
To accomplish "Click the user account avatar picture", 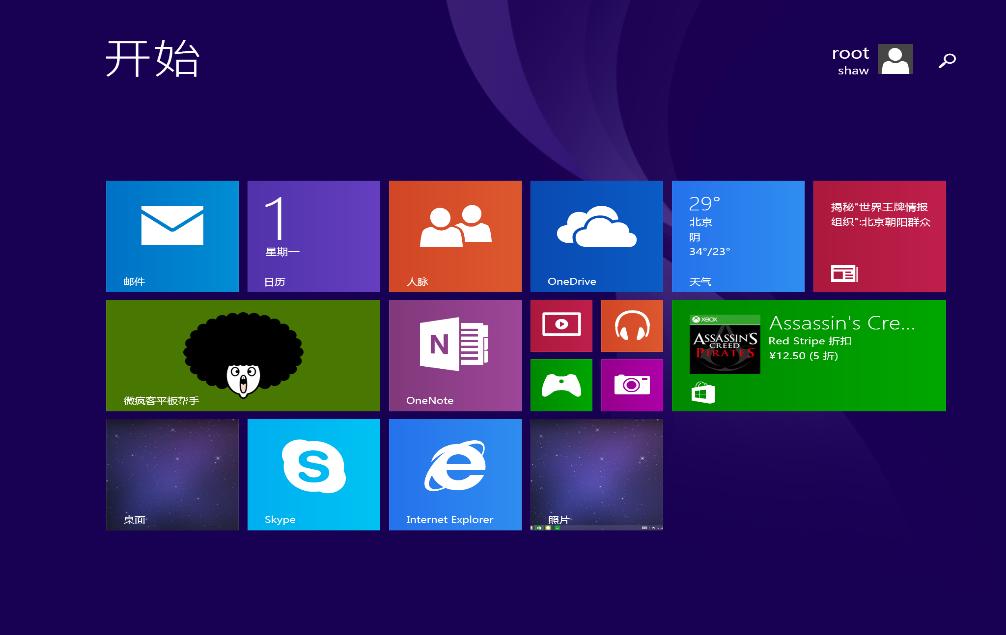I will (896, 59).
